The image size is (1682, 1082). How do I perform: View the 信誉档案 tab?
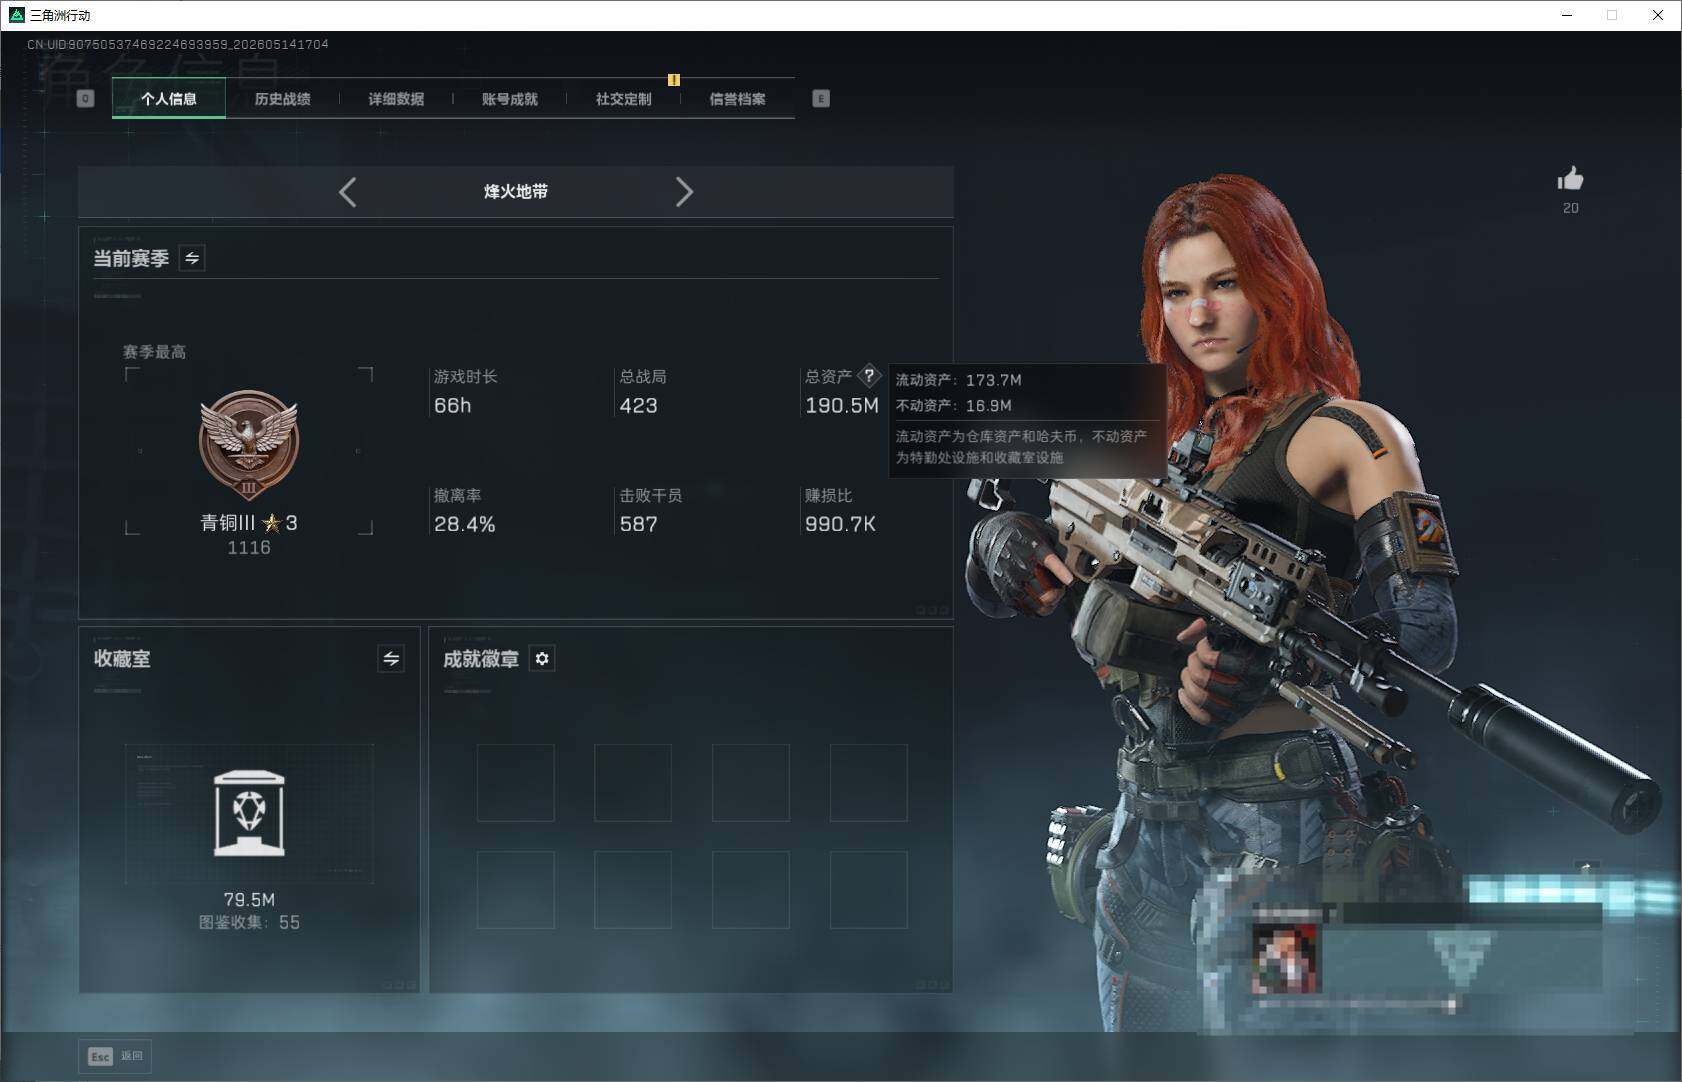[x=738, y=98]
